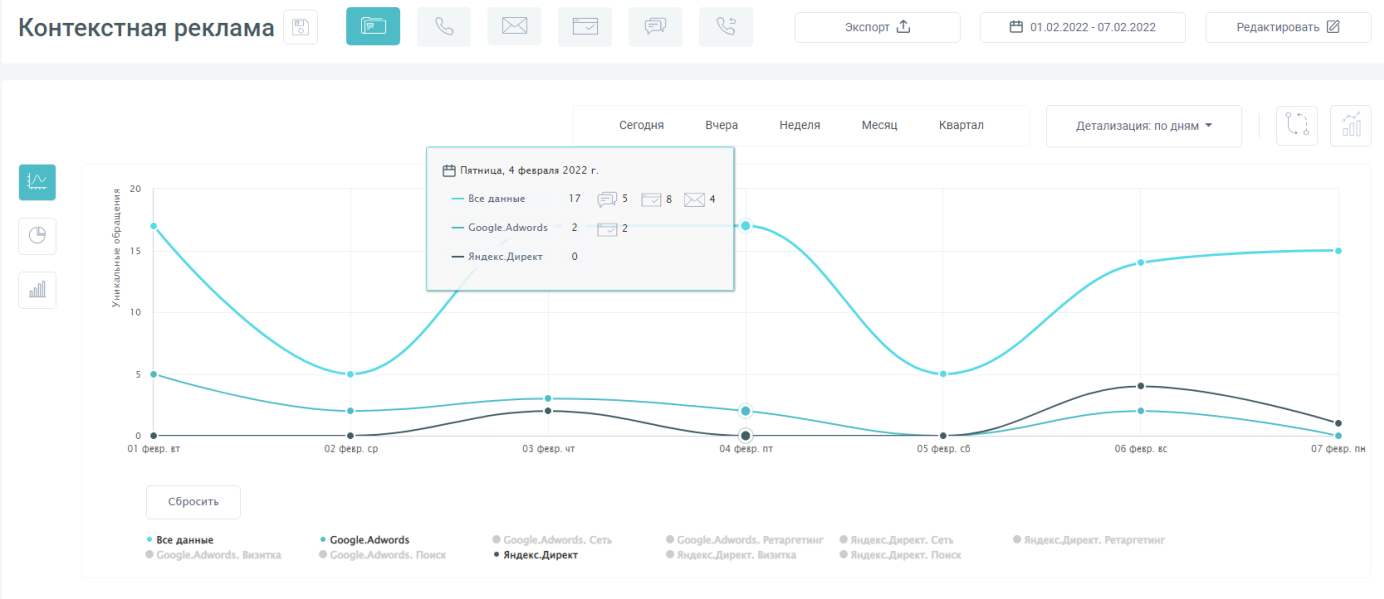This screenshot has height=599, width=1384.
Task: Open the date range picker 01.02.2022 - 07.02.2022
Action: tap(1083, 27)
